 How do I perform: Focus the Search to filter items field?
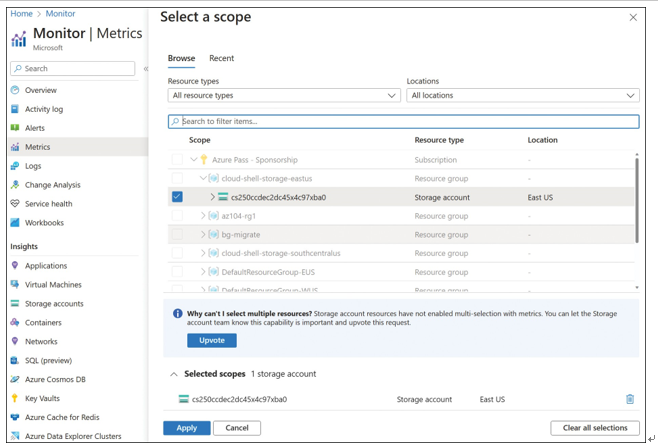click(x=404, y=121)
